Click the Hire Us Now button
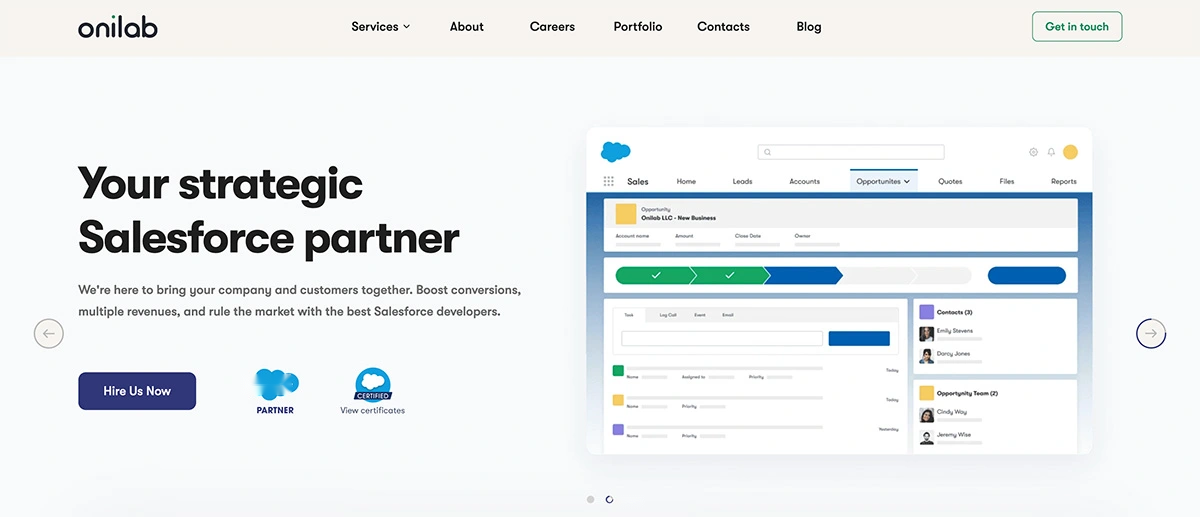 click(137, 391)
